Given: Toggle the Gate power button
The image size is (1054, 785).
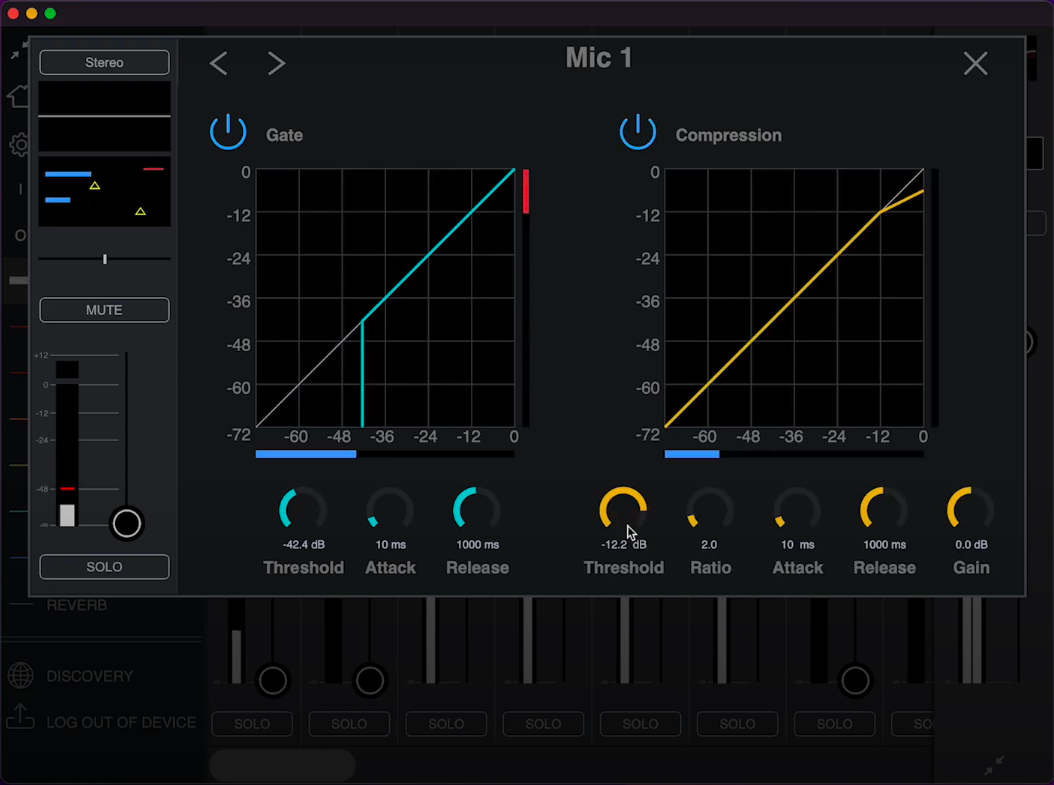Looking at the screenshot, I should tap(228, 132).
